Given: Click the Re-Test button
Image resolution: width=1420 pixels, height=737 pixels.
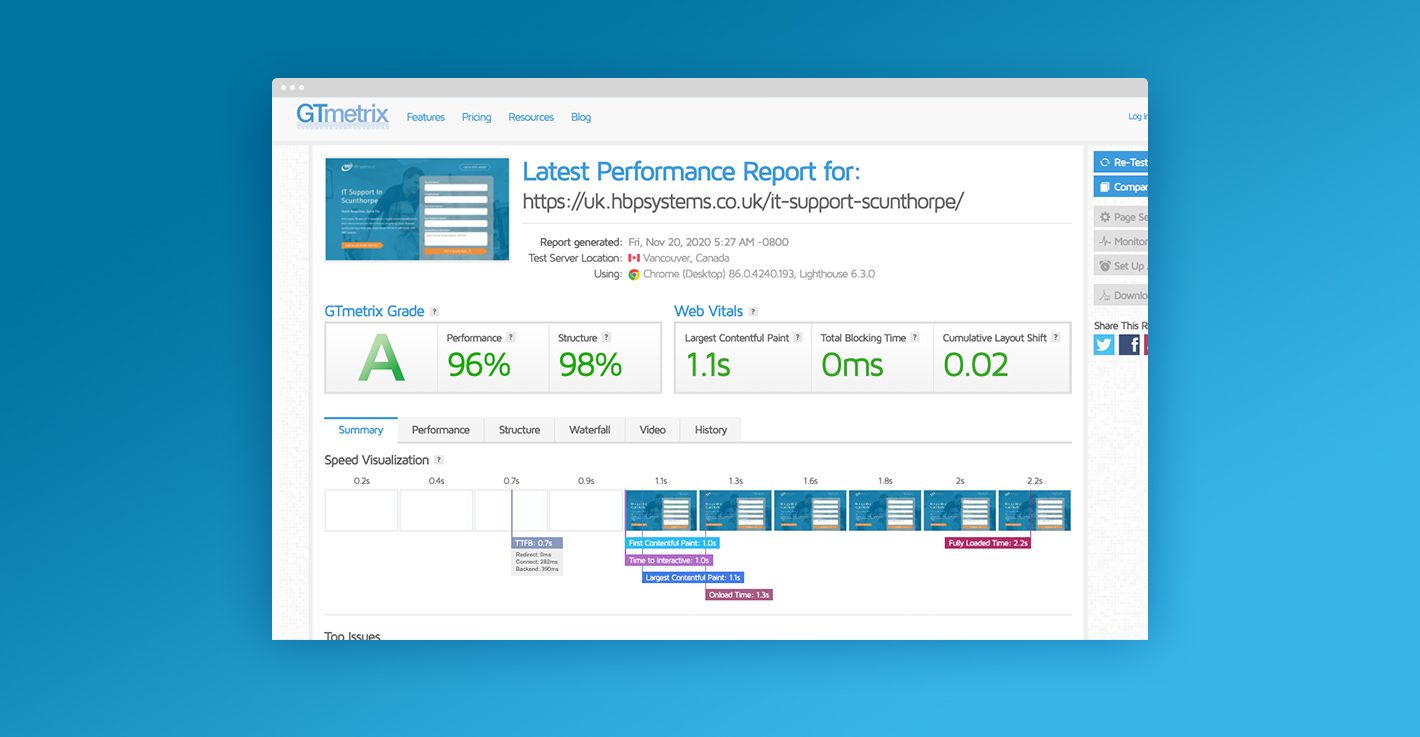Looking at the screenshot, I should [x=1121, y=162].
